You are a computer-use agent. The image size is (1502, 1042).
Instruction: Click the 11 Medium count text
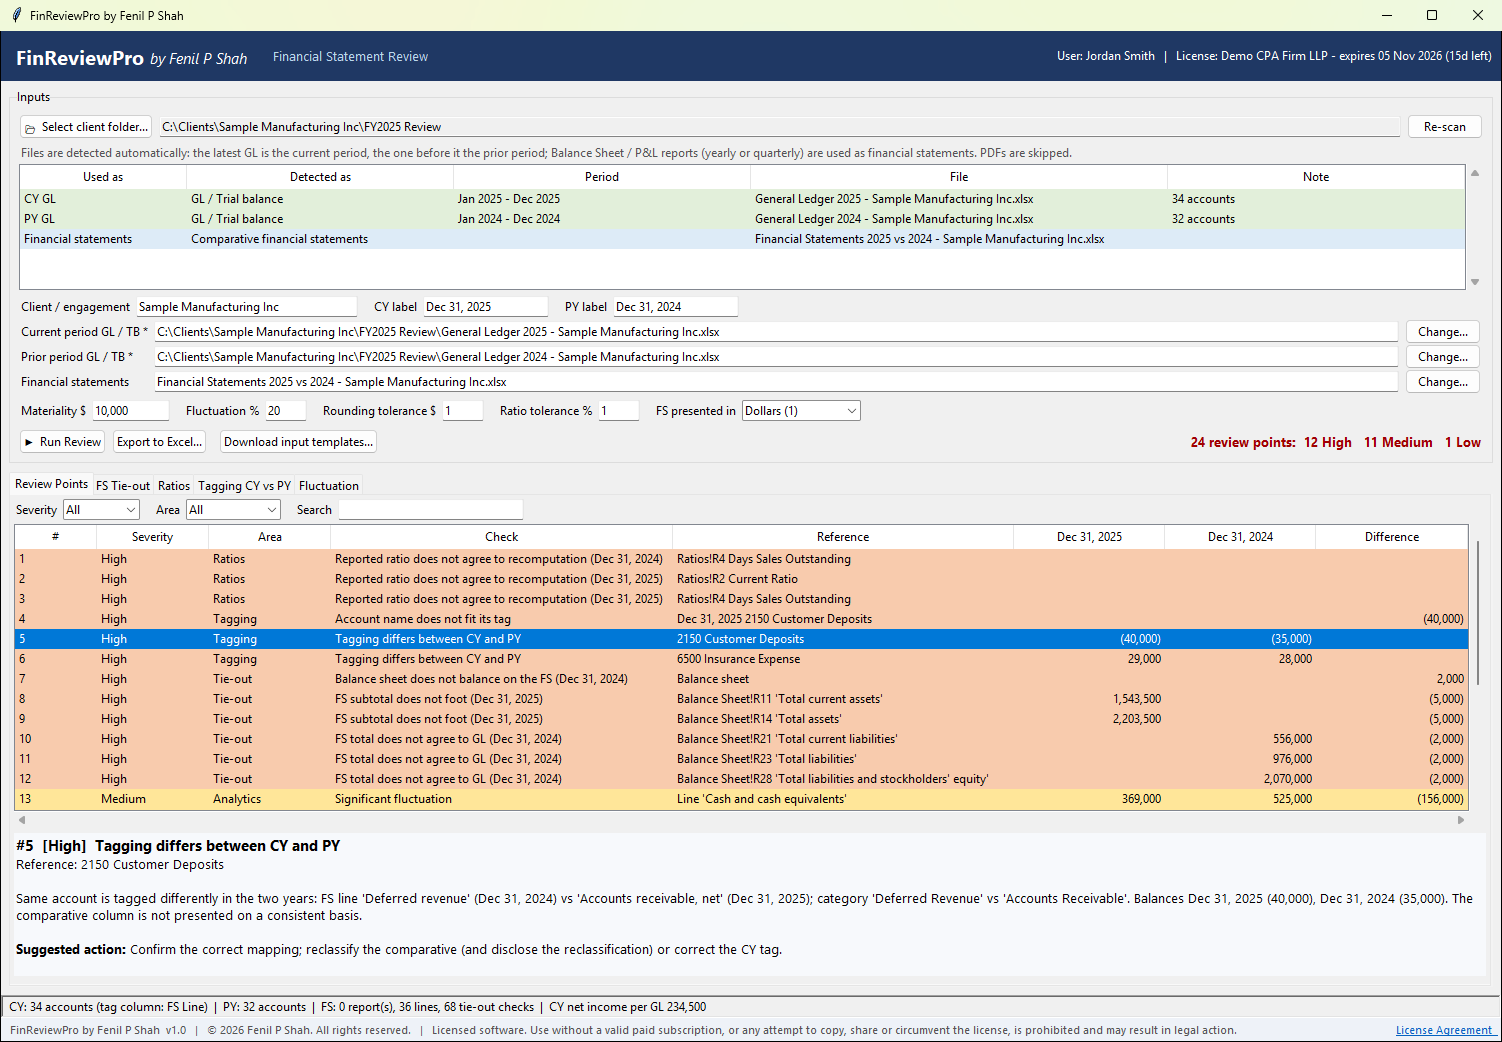point(1398,442)
